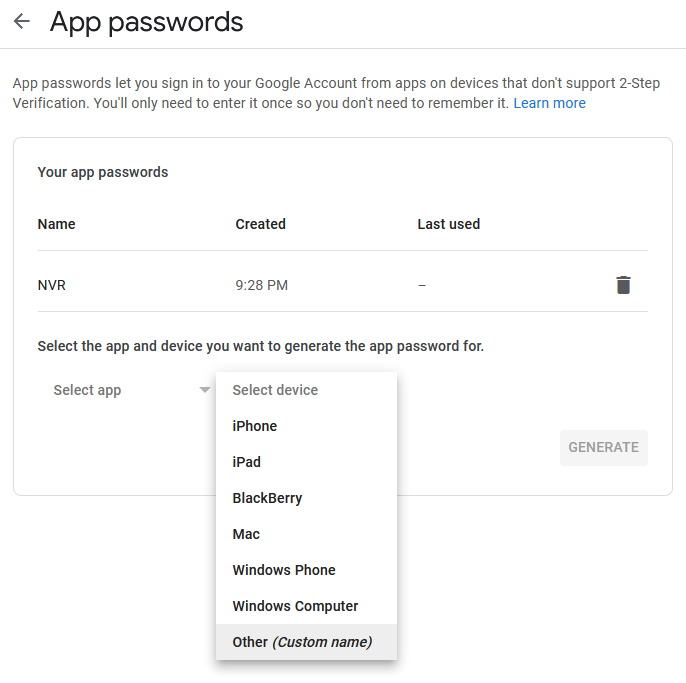Viewport: 686px width, 683px height.
Task: Click the Select app dropdown arrow
Action: (x=204, y=389)
